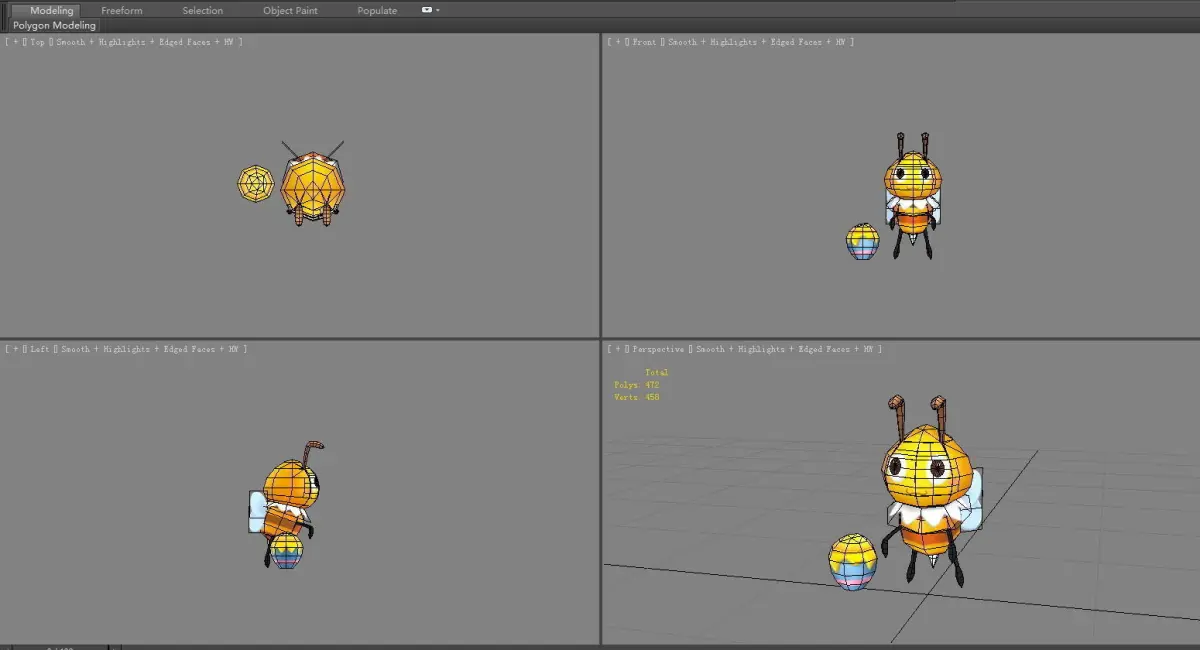Open the Left viewport plus menu
The height and width of the screenshot is (650, 1200).
[16, 349]
